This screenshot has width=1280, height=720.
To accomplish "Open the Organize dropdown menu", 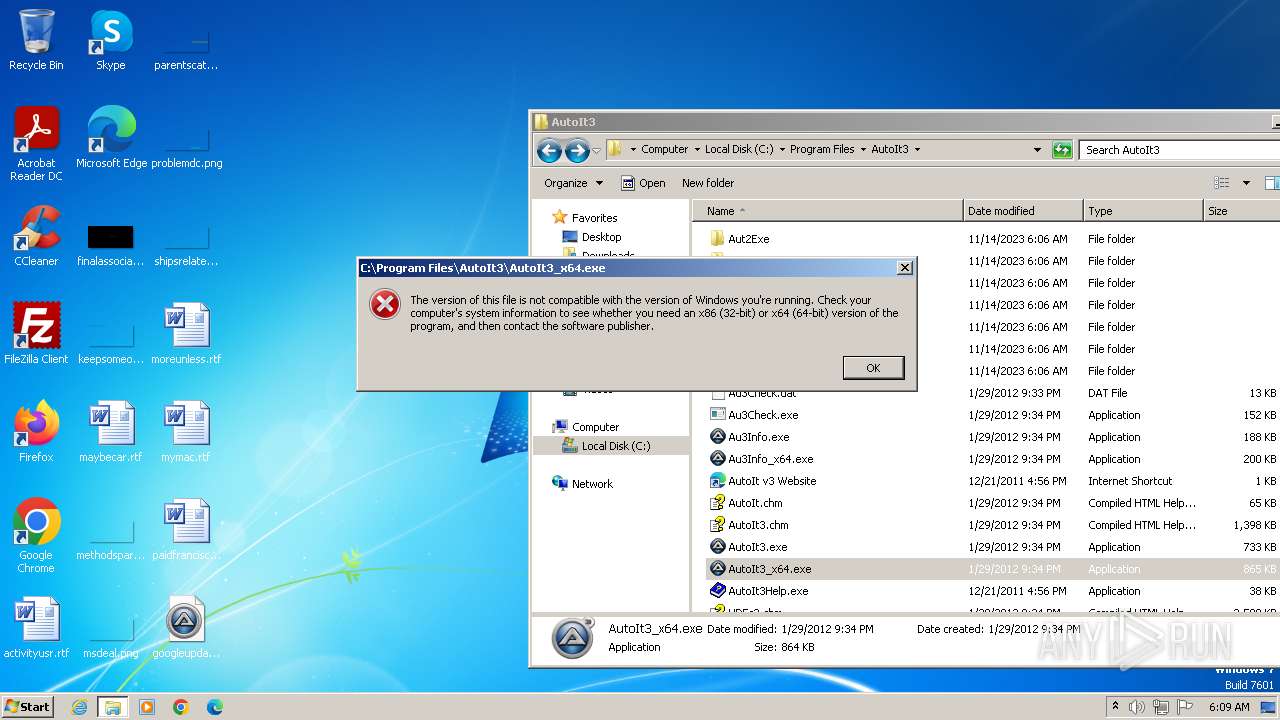I will (x=573, y=183).
